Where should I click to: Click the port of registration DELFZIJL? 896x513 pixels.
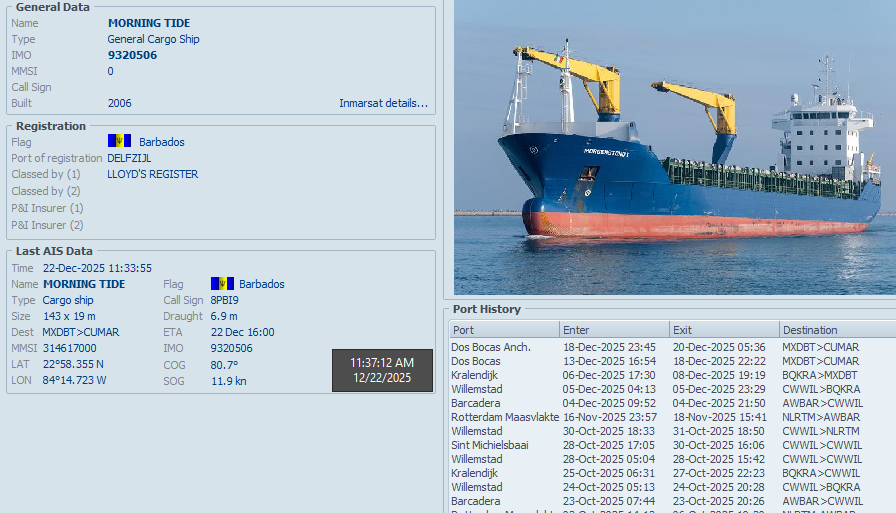(129, 158)
